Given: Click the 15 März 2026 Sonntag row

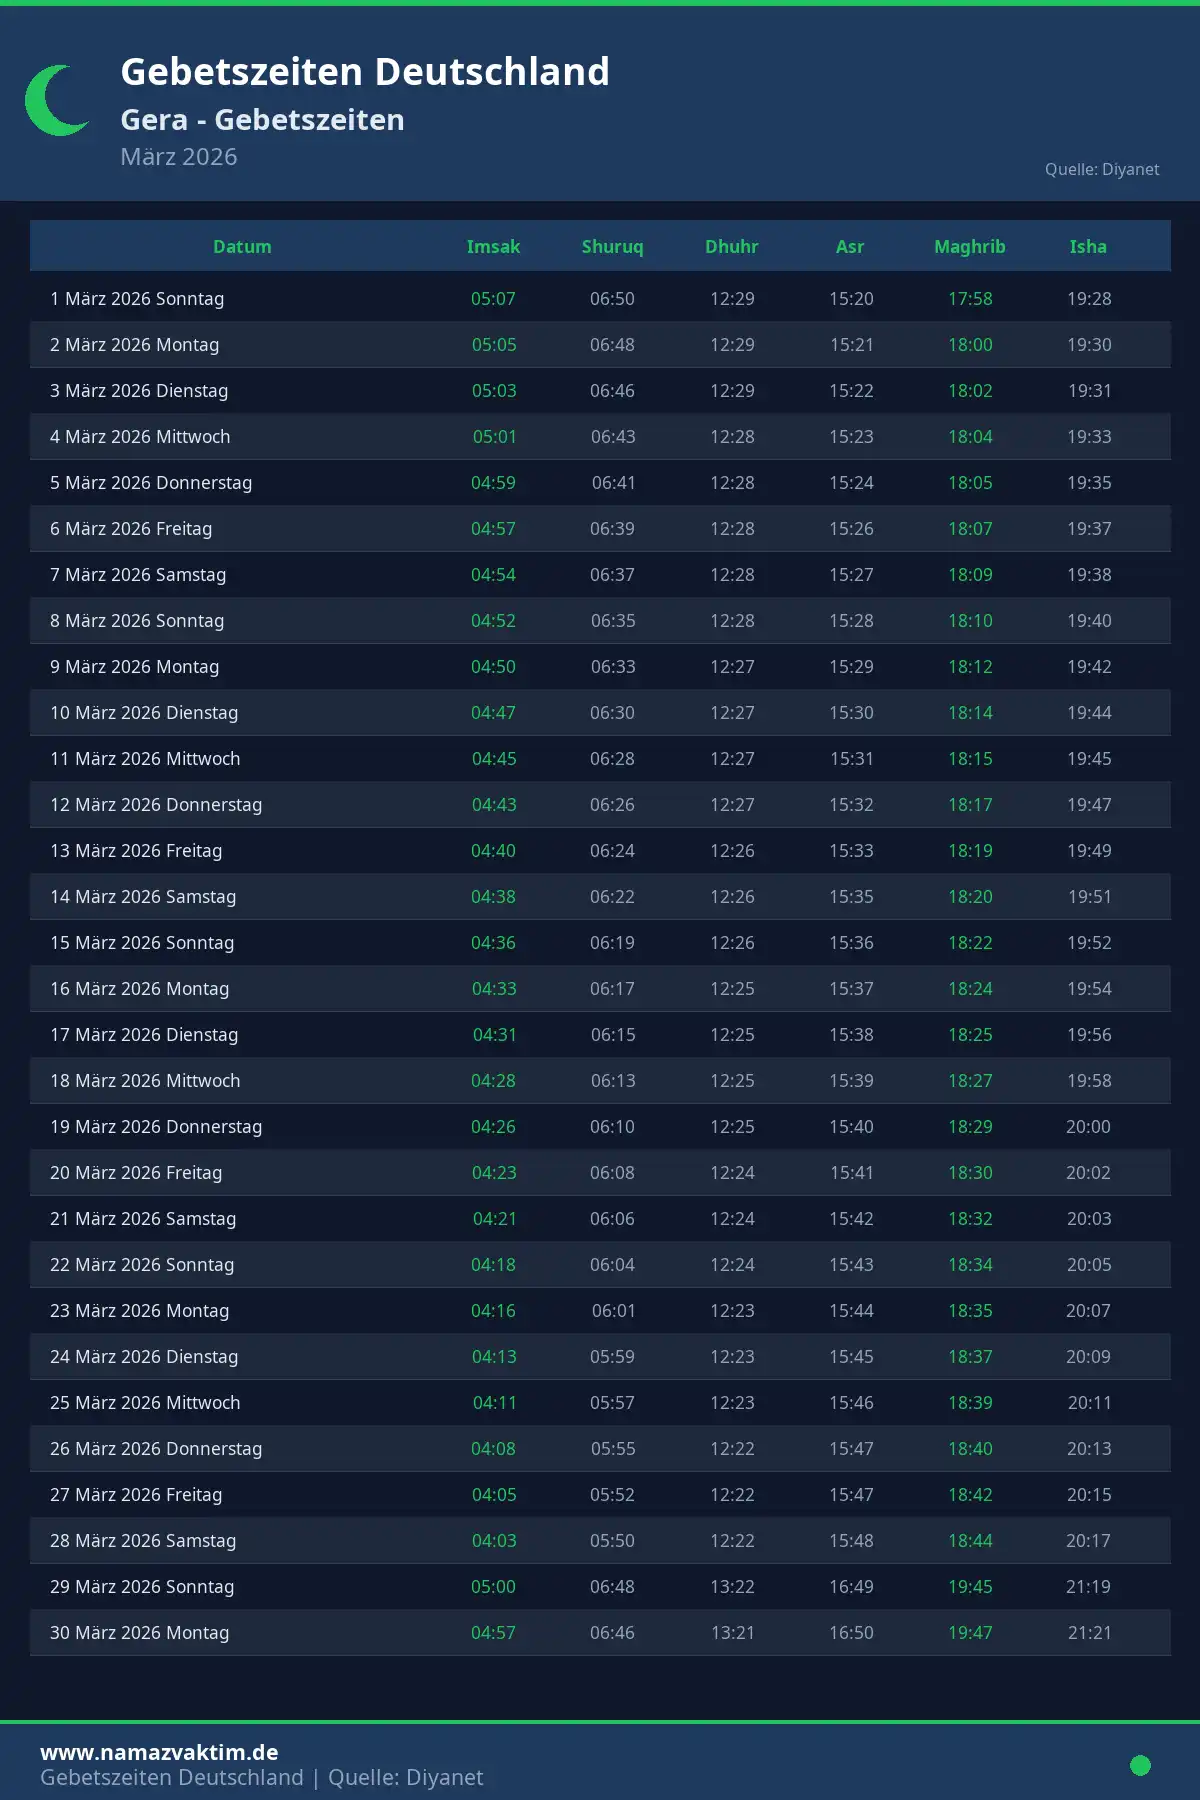Looking at the screenshot, I should pyautogui.click(x=142, y=943).
